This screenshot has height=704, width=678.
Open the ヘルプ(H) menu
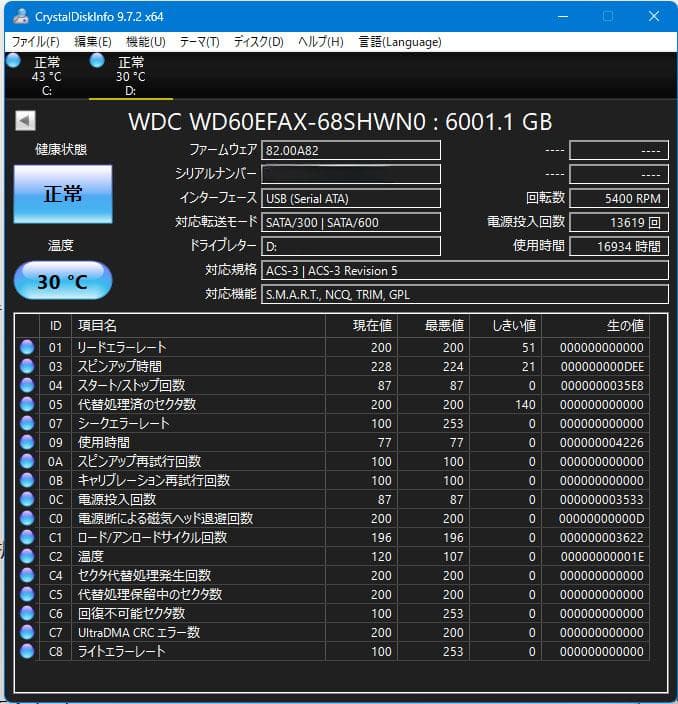point(321,42)
